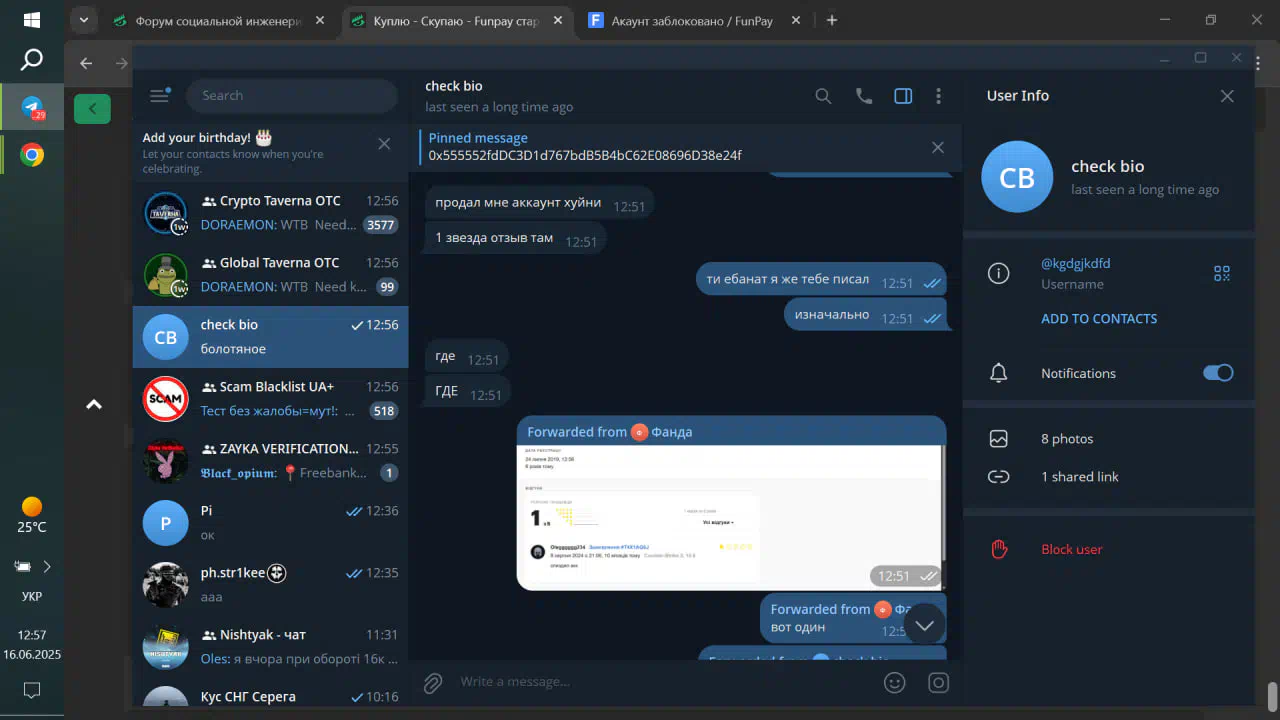Switch the УКР keyboard language

coord(32,597)
